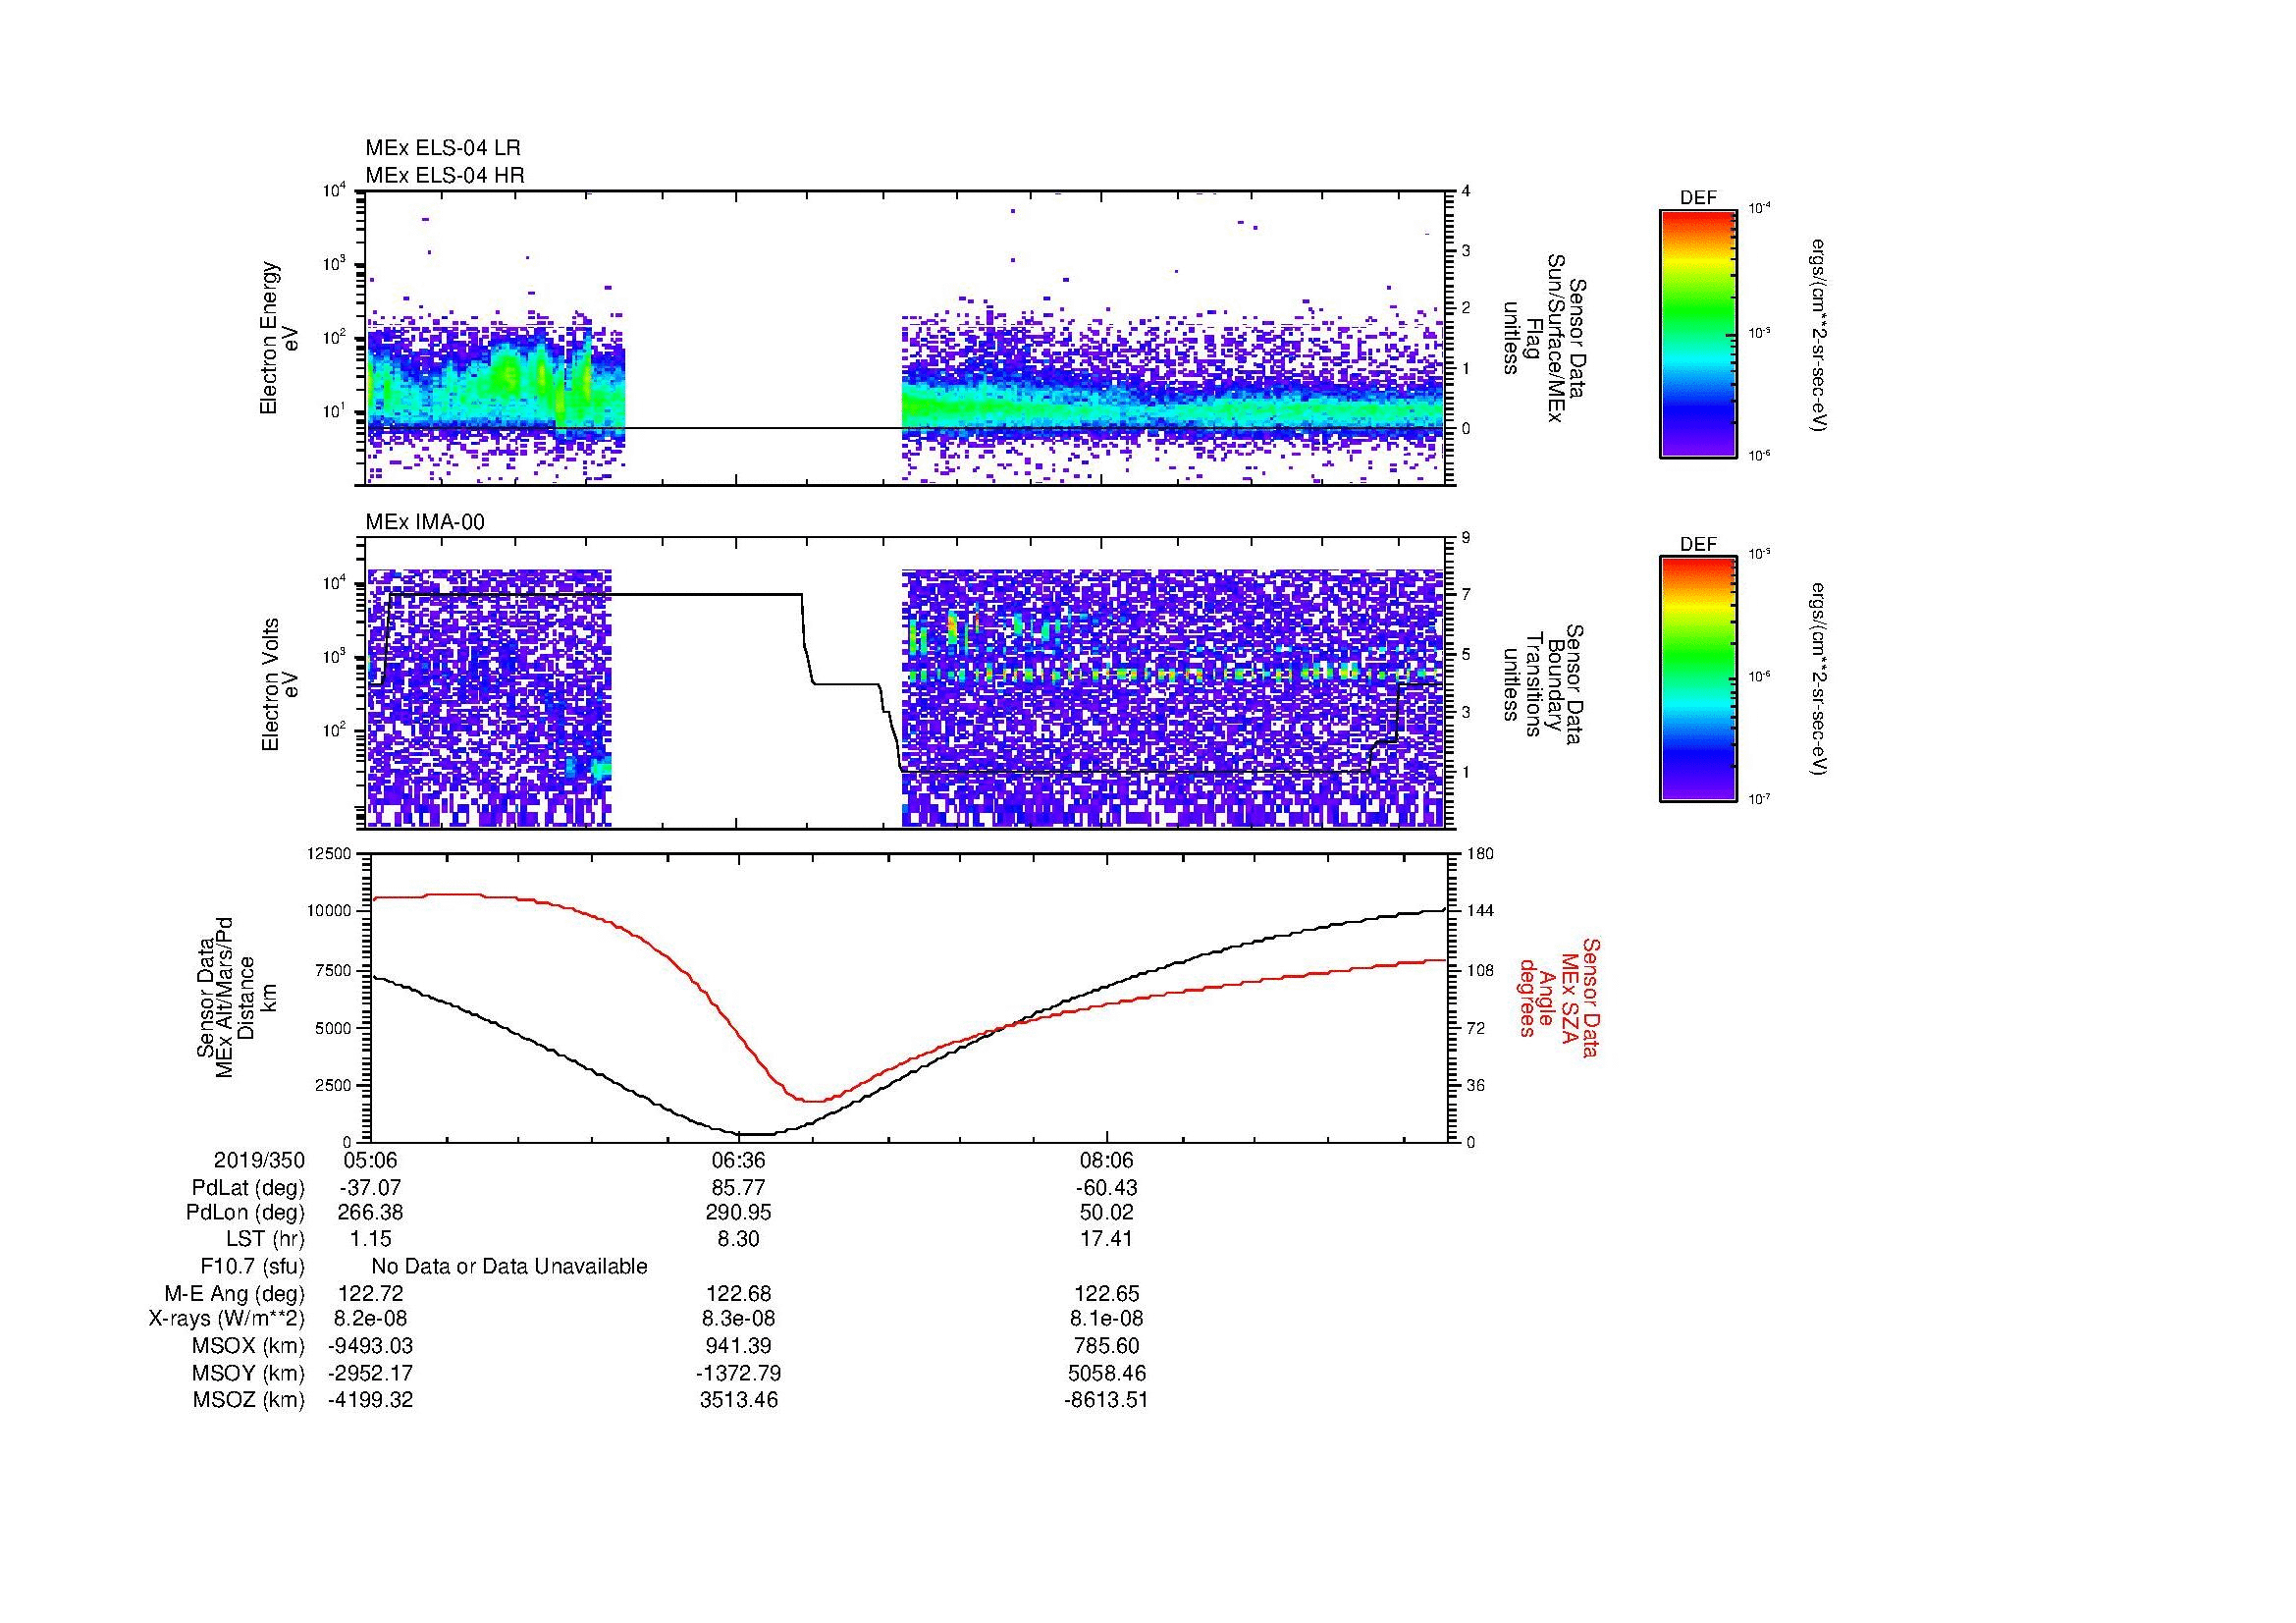This screenshot has width=2296, height=1623.
Task: Click the top colorbar units label 'ergs/(cm**2-sr-sec-eV)'
Action: coord(1820,334)
